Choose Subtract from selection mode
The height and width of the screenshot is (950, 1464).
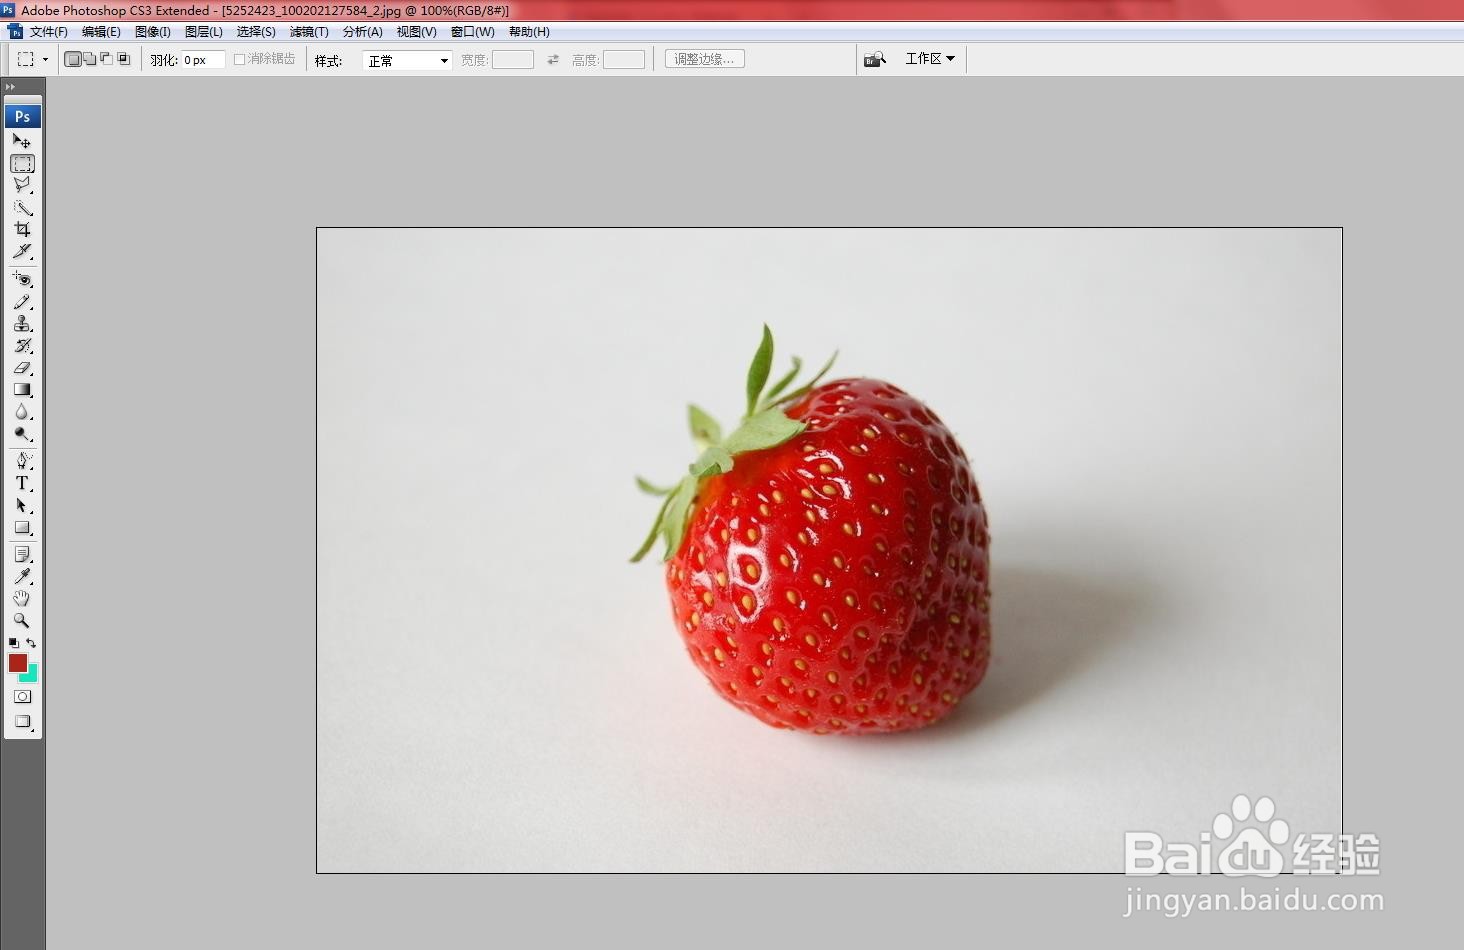[x=107, y=59]
